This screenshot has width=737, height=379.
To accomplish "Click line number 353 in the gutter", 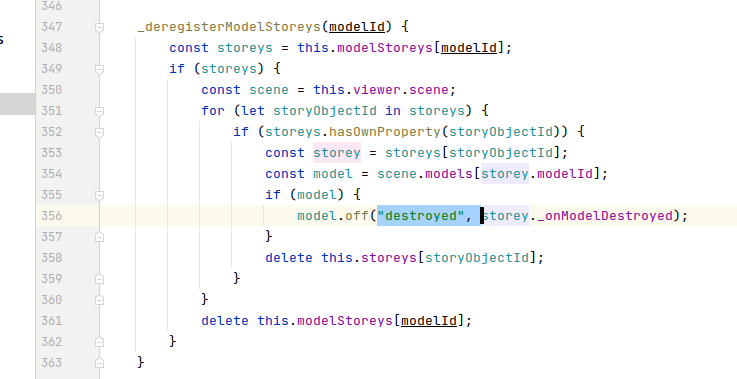I will 51,153.
